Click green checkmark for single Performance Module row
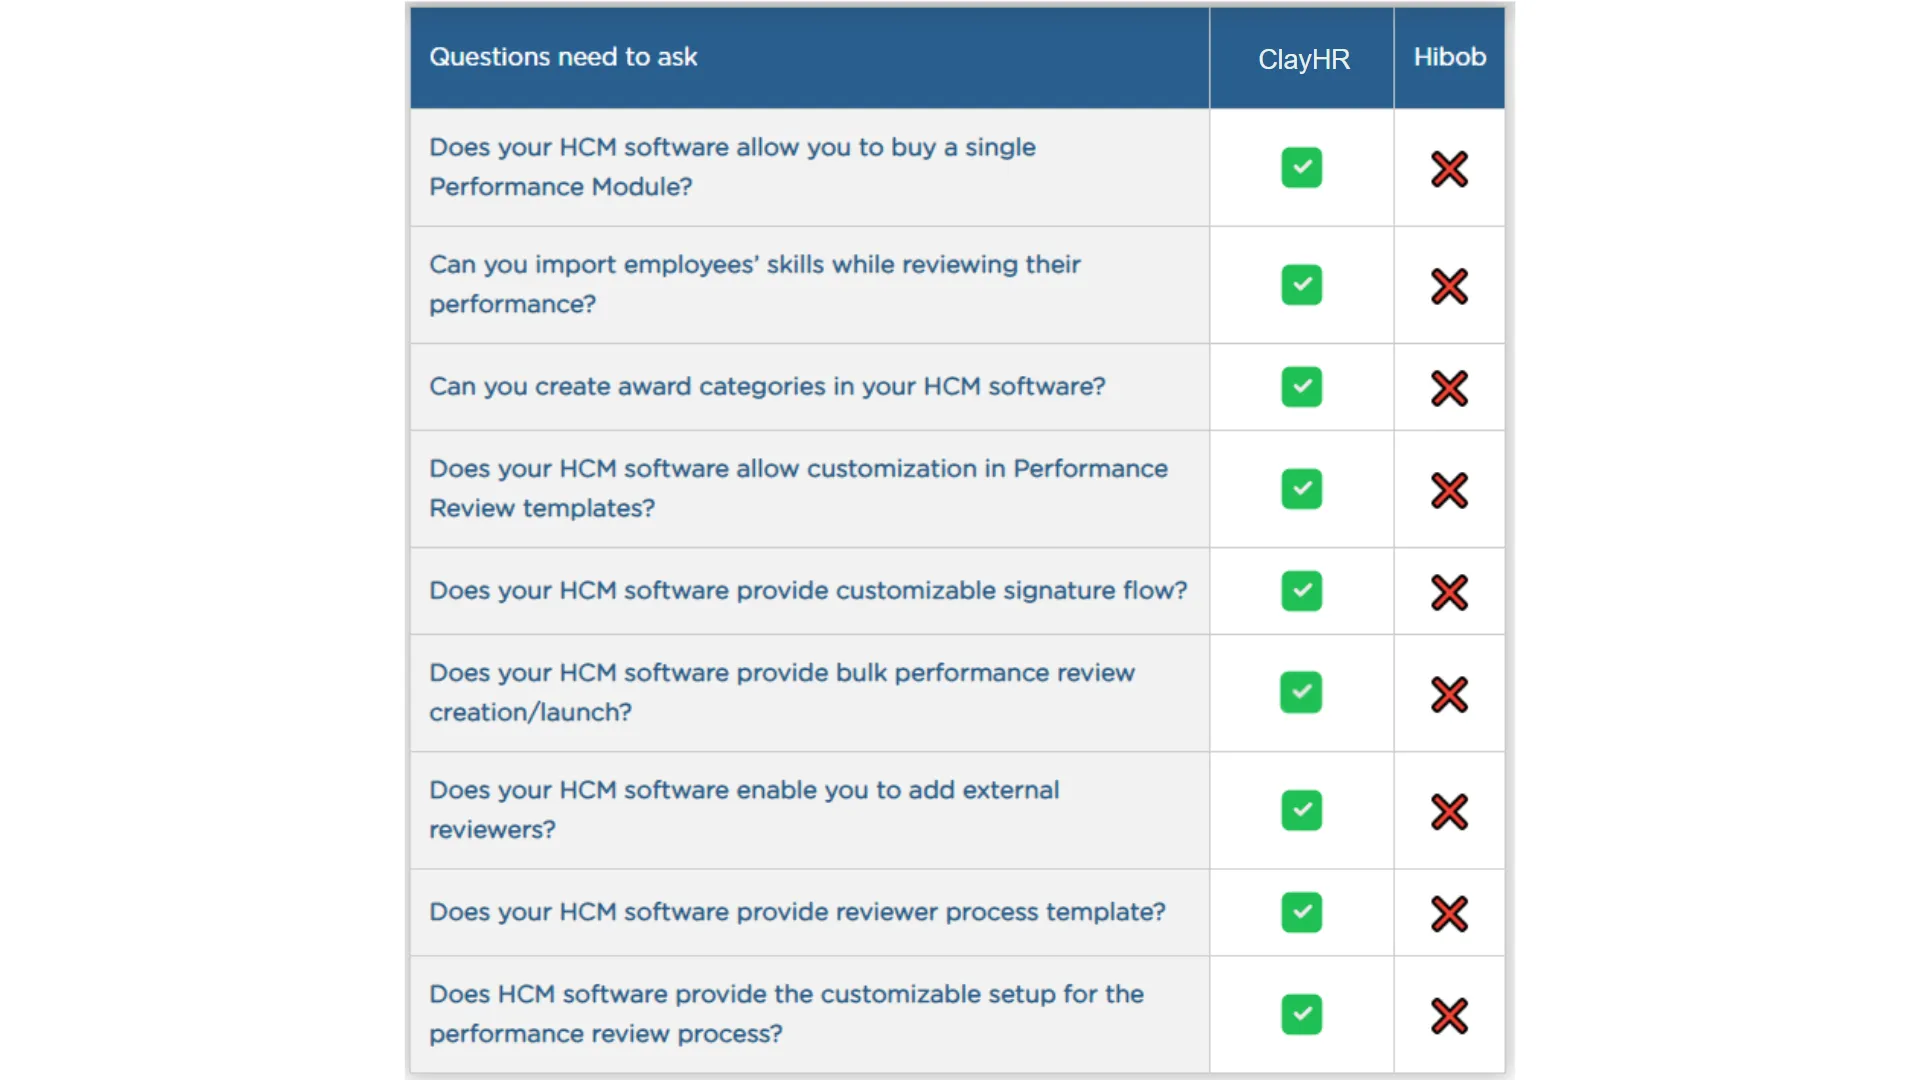 (x=1301, y=168)
